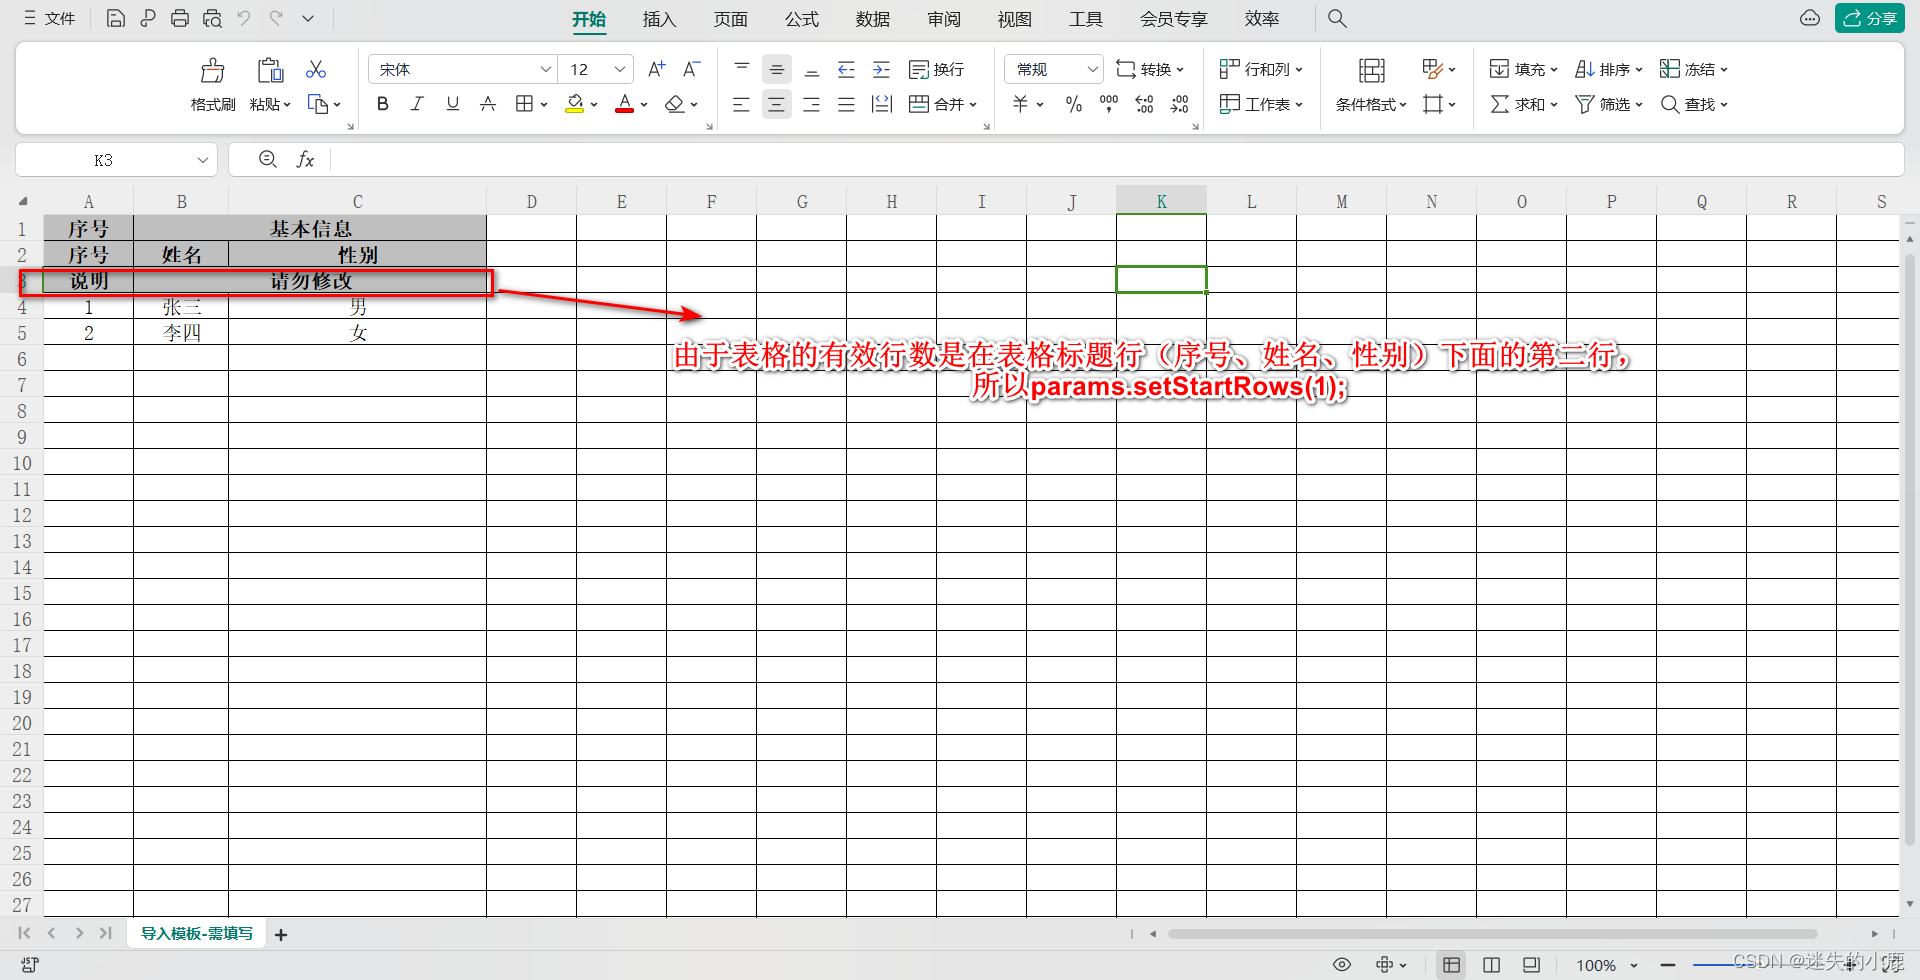Screen dimensions: 1920x980
Task: Click the Copy icon below the scissors
Action: click(x=318, y=104)
